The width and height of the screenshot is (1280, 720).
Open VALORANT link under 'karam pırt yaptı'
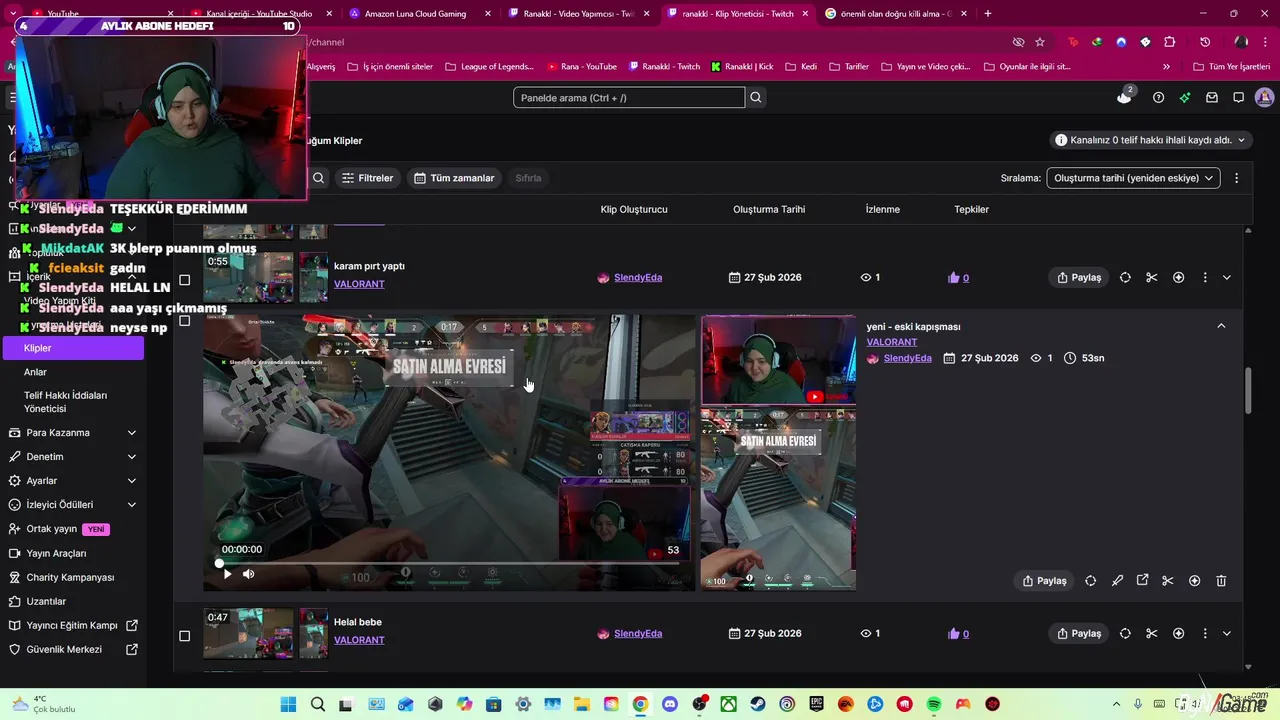click(359, 284)
